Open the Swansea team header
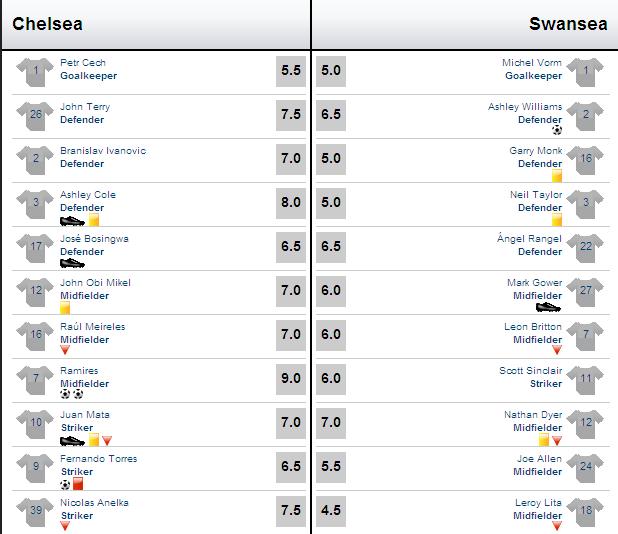The height and width of the screenshot is (534, 618). pyautogui.click(x=568, y=24)
